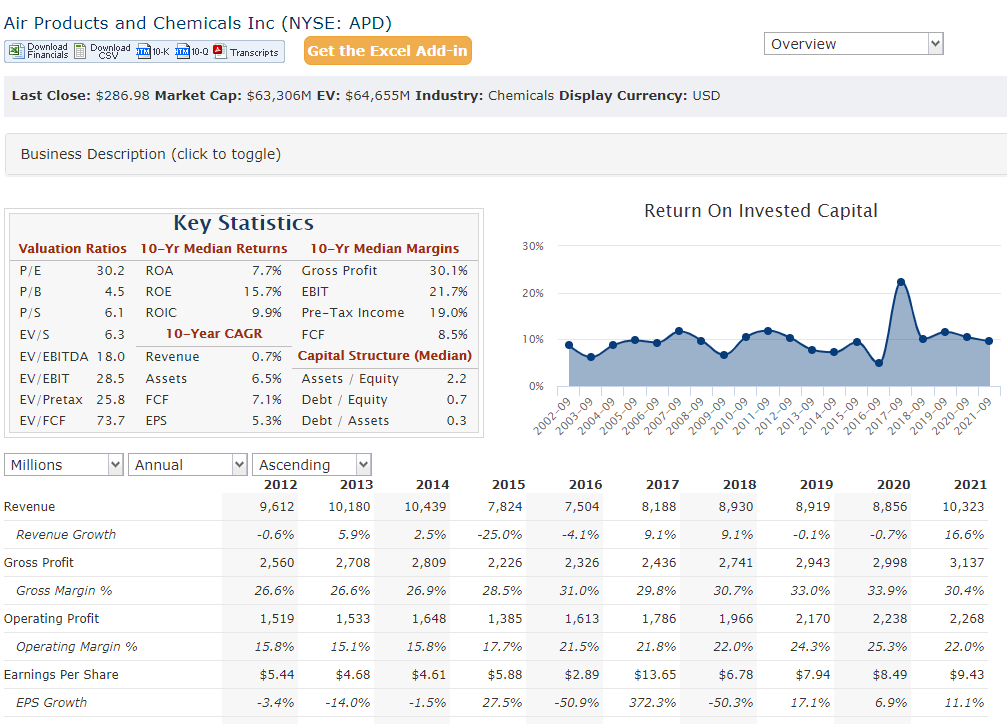Screen dimensions: 1007x724
Task: Click the Gross Profit median margin 30.1%
Action: 448,270
